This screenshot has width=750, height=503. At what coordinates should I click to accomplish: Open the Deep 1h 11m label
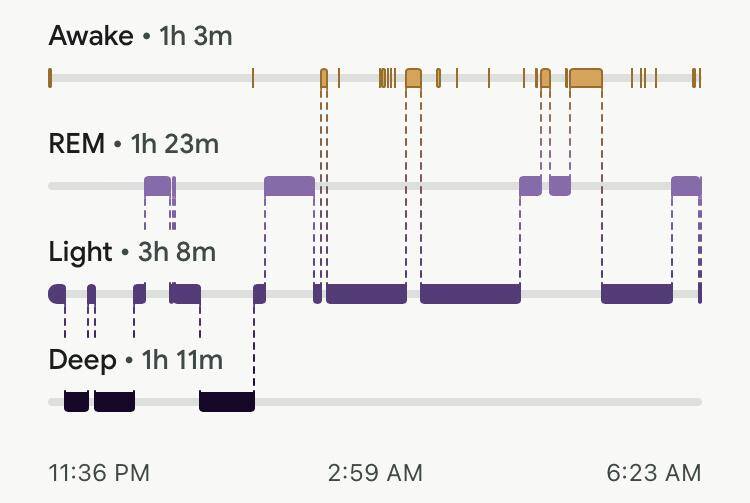[135, 359]
